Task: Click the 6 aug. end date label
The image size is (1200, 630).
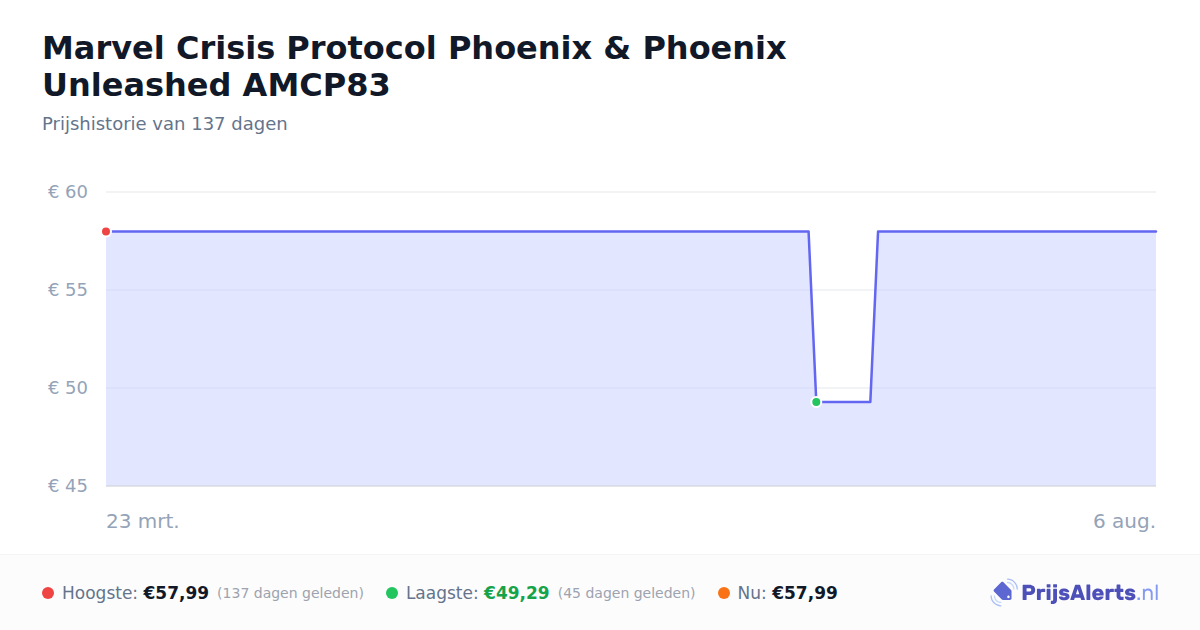Action: 1124,521
